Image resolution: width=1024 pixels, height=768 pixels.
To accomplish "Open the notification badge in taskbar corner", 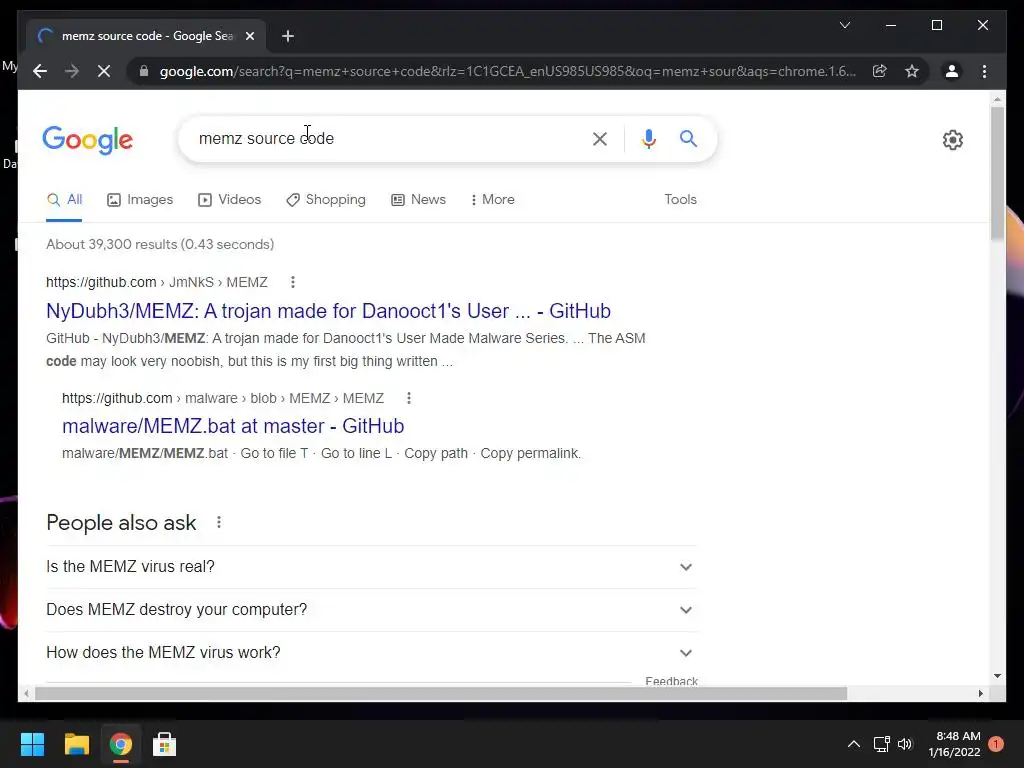I will click(x=996, y=744).
